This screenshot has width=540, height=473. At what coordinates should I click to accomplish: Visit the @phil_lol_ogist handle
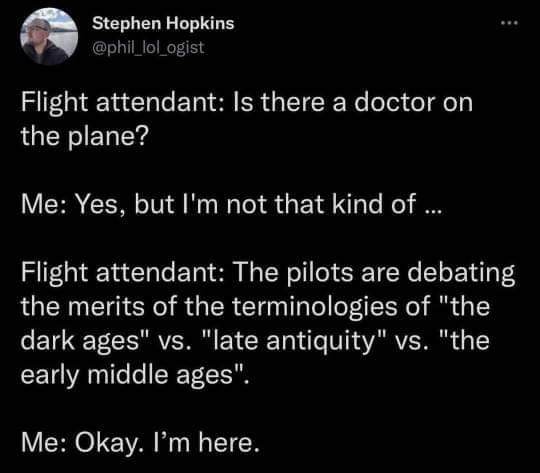[148, 48]
